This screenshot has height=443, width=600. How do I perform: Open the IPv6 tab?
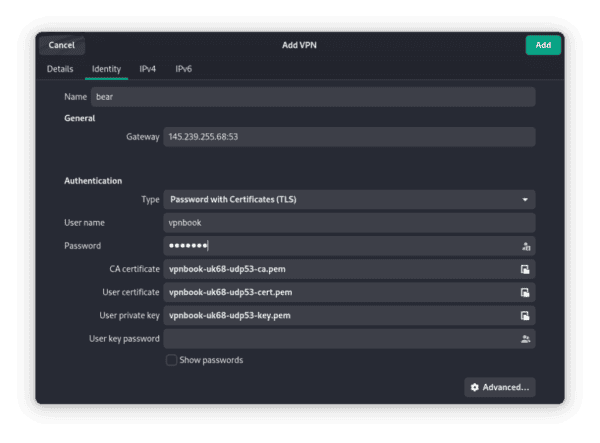click(184, 69)
